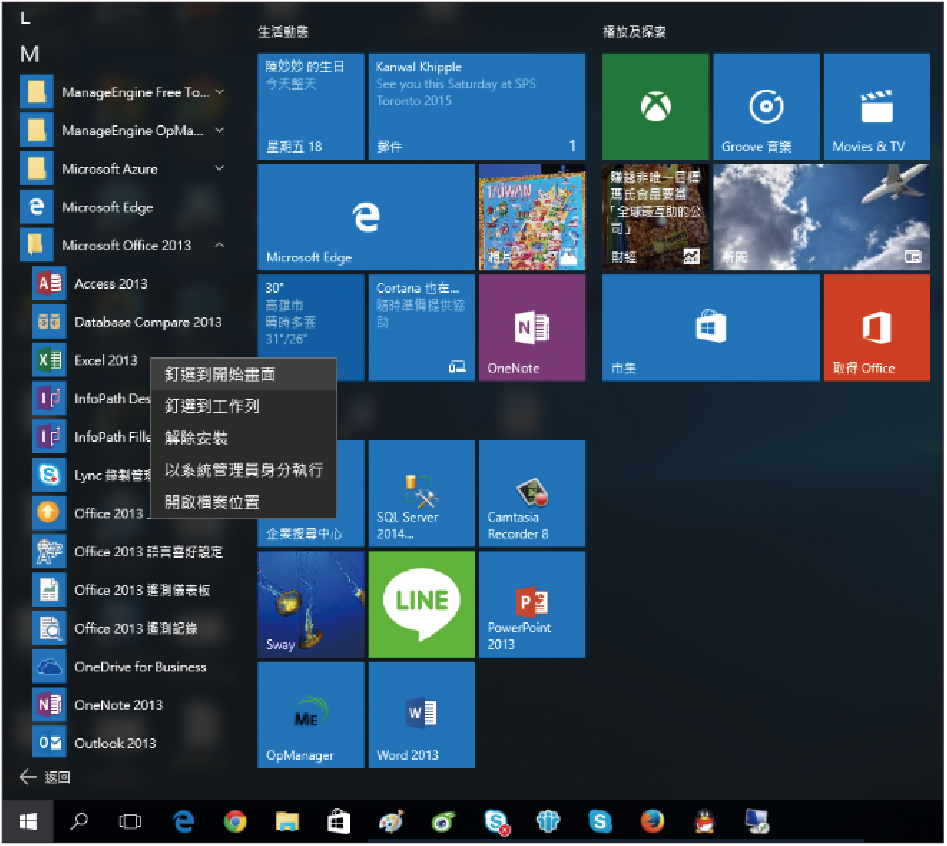This screenshot has height=846, width=947.
Task: Jump to the letter M section header
Action: pos(30,54)
